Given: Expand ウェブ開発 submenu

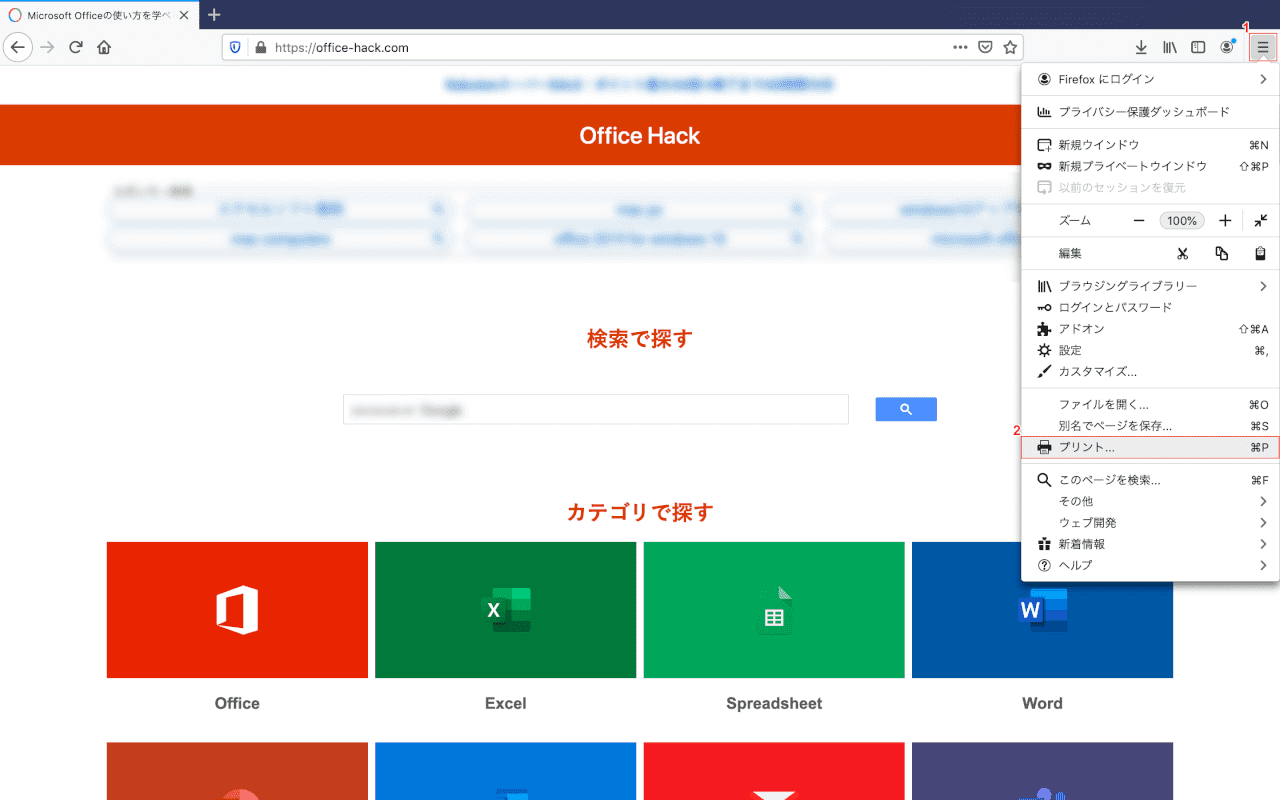Looking at the screenshot, I should coord(1150,523).
